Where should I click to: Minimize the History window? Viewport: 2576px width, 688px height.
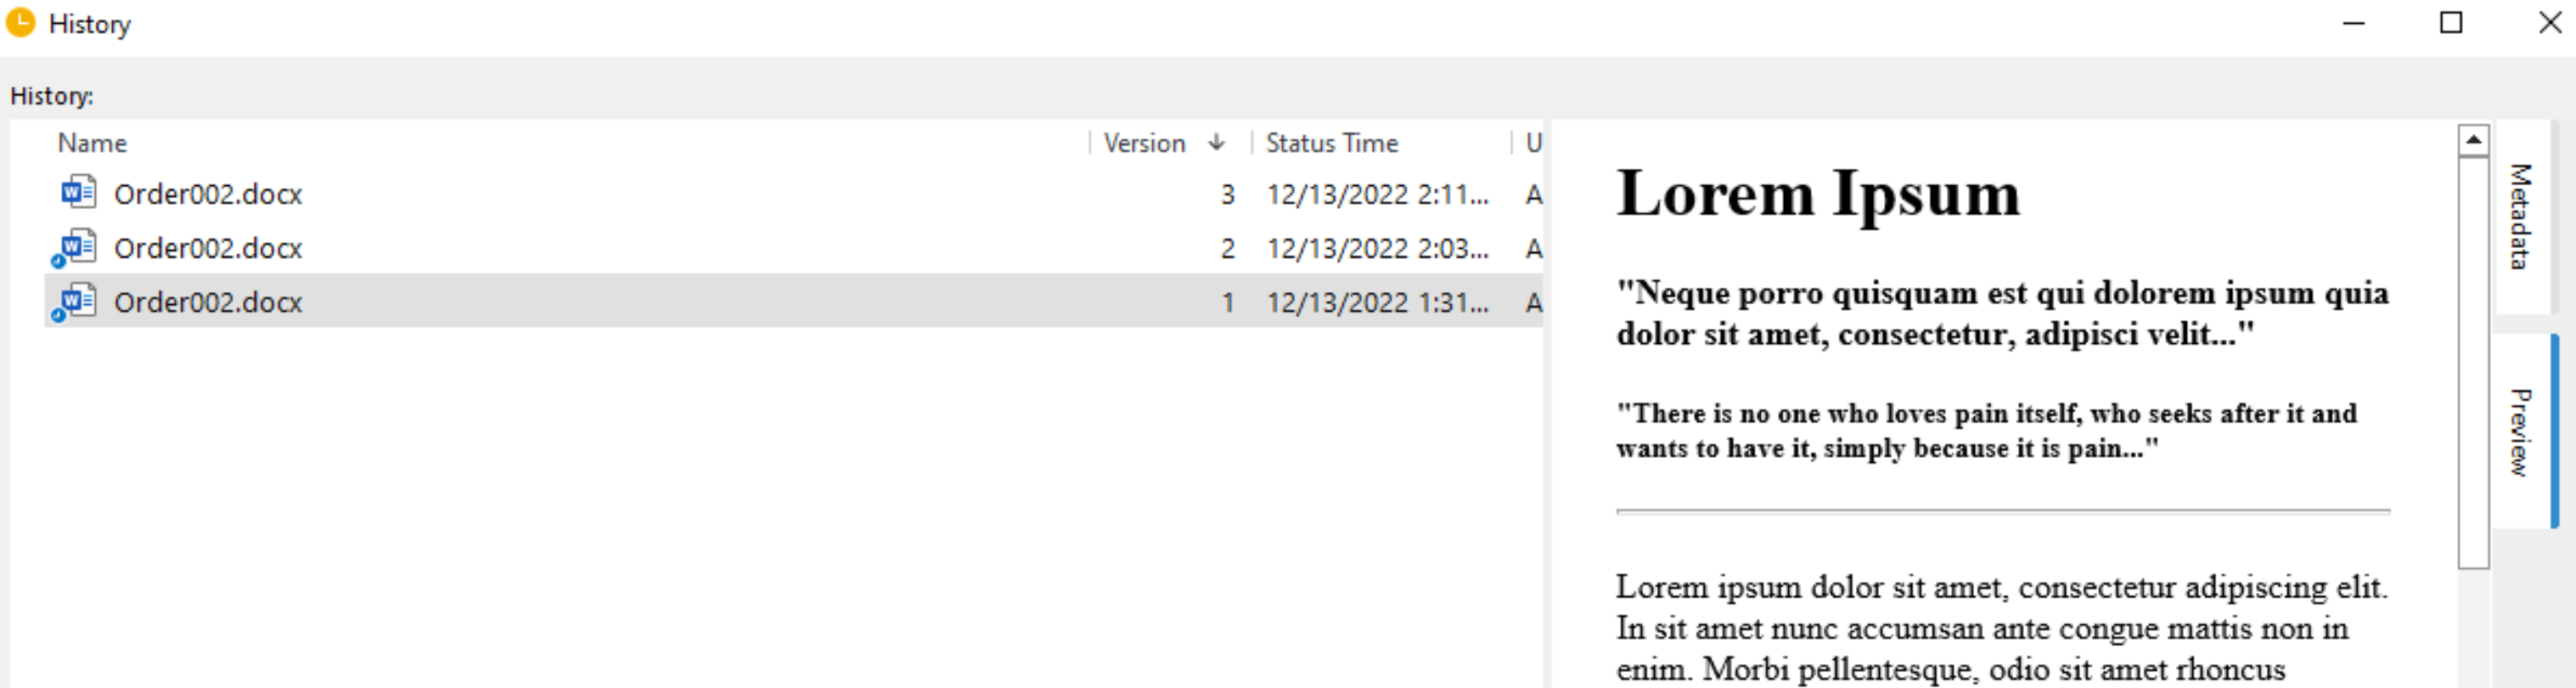2354,22
